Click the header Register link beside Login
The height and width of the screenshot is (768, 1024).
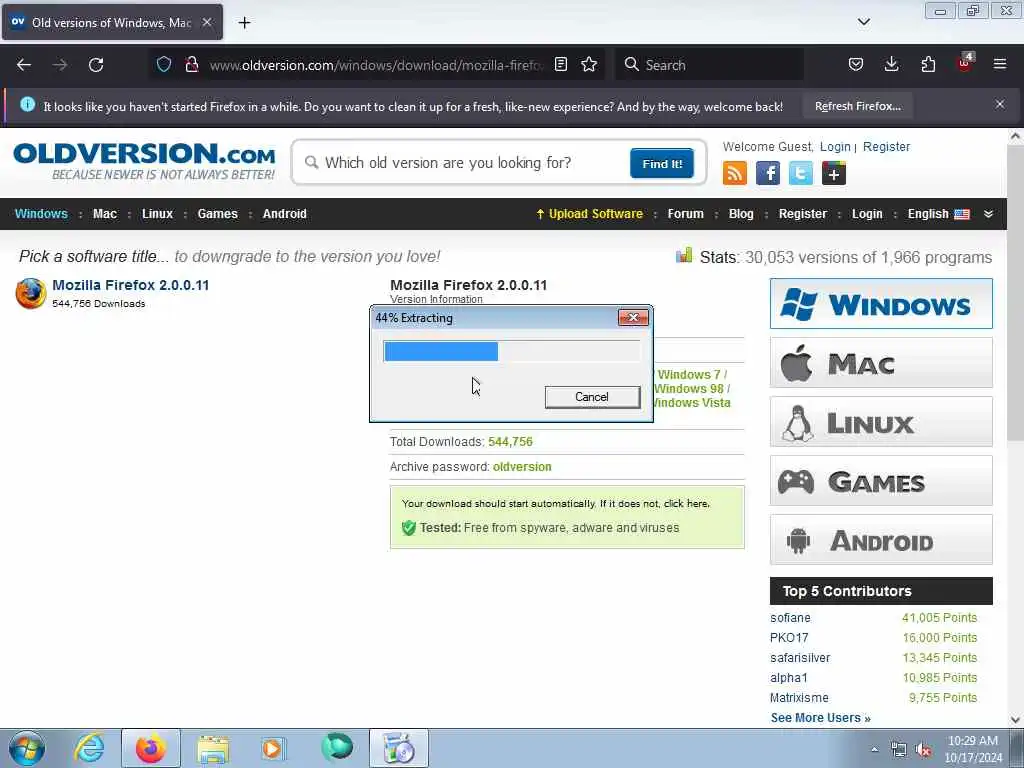(x=886, y=146)
